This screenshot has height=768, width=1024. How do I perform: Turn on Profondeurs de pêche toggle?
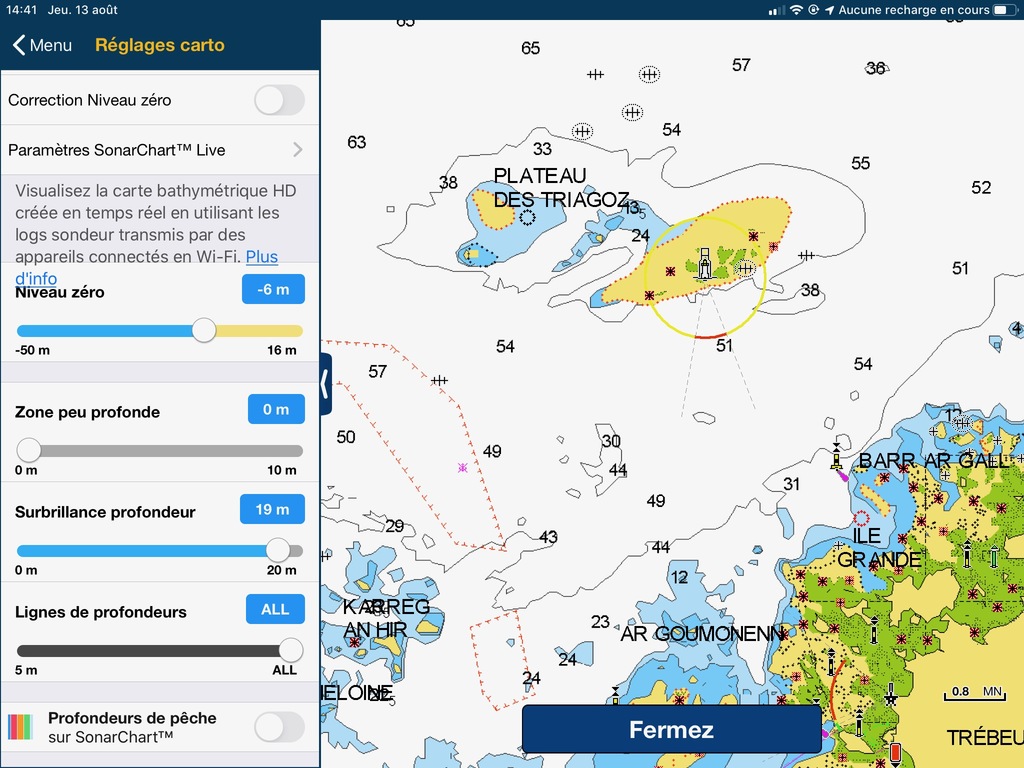pos(280,728)
